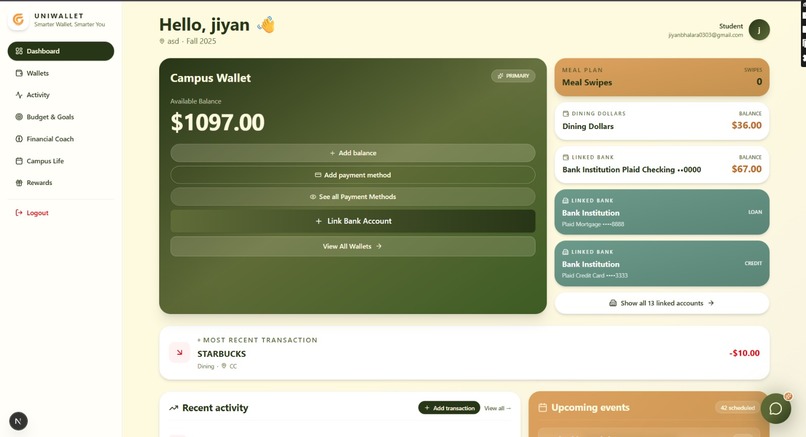This screenshot has height=437, width=806.
Task: Open Rewards page
Action: (x=61, y=183)
